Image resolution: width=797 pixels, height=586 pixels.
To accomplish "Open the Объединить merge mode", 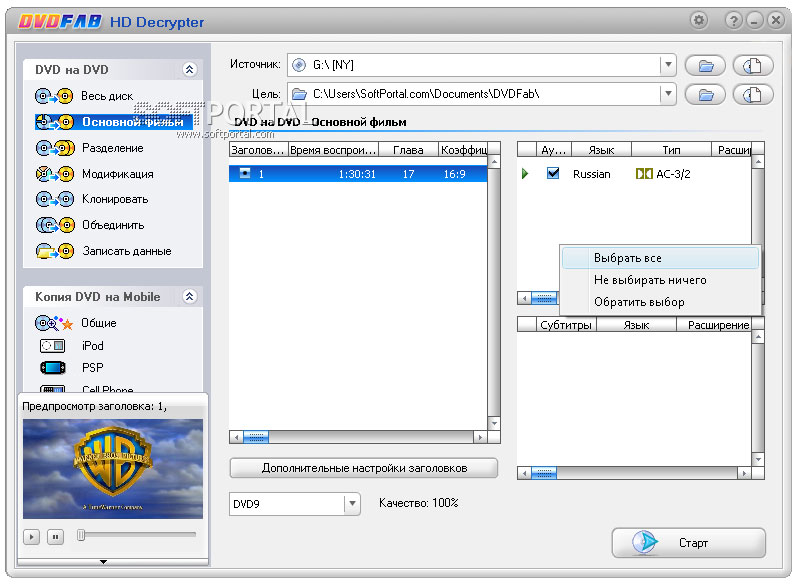I will coord(90,225).
